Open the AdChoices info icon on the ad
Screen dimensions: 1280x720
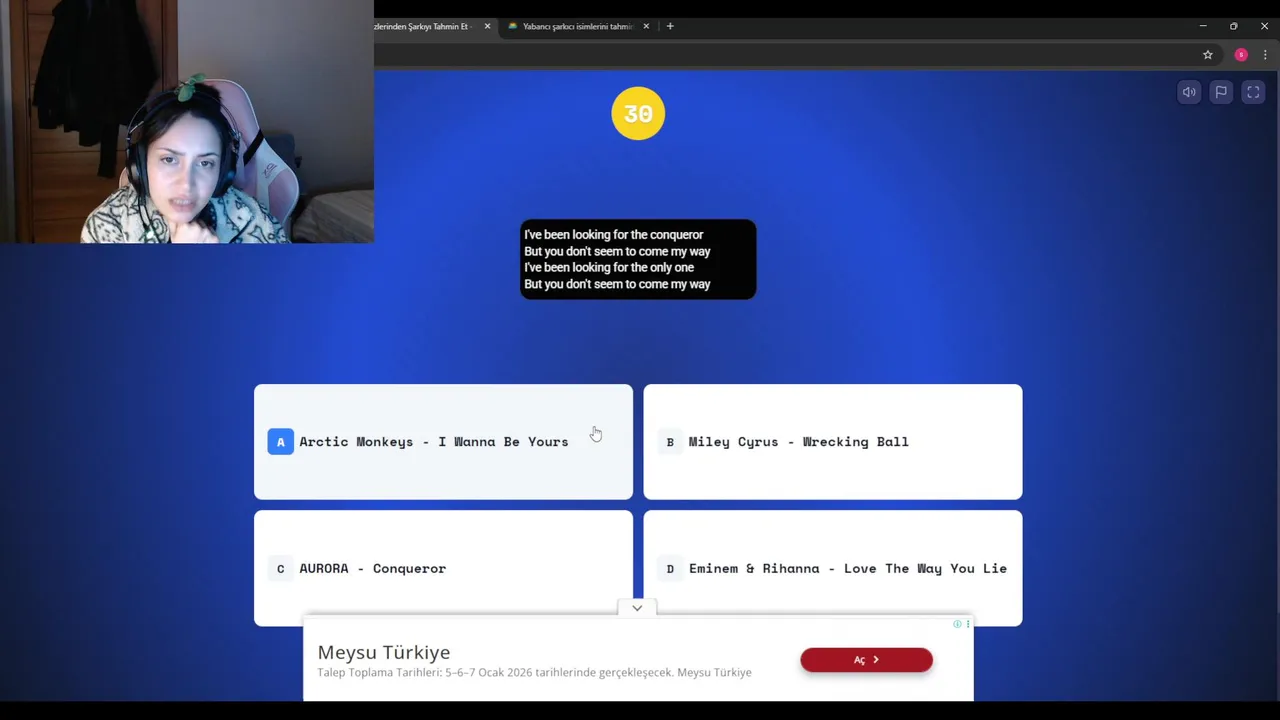(957, 624)
